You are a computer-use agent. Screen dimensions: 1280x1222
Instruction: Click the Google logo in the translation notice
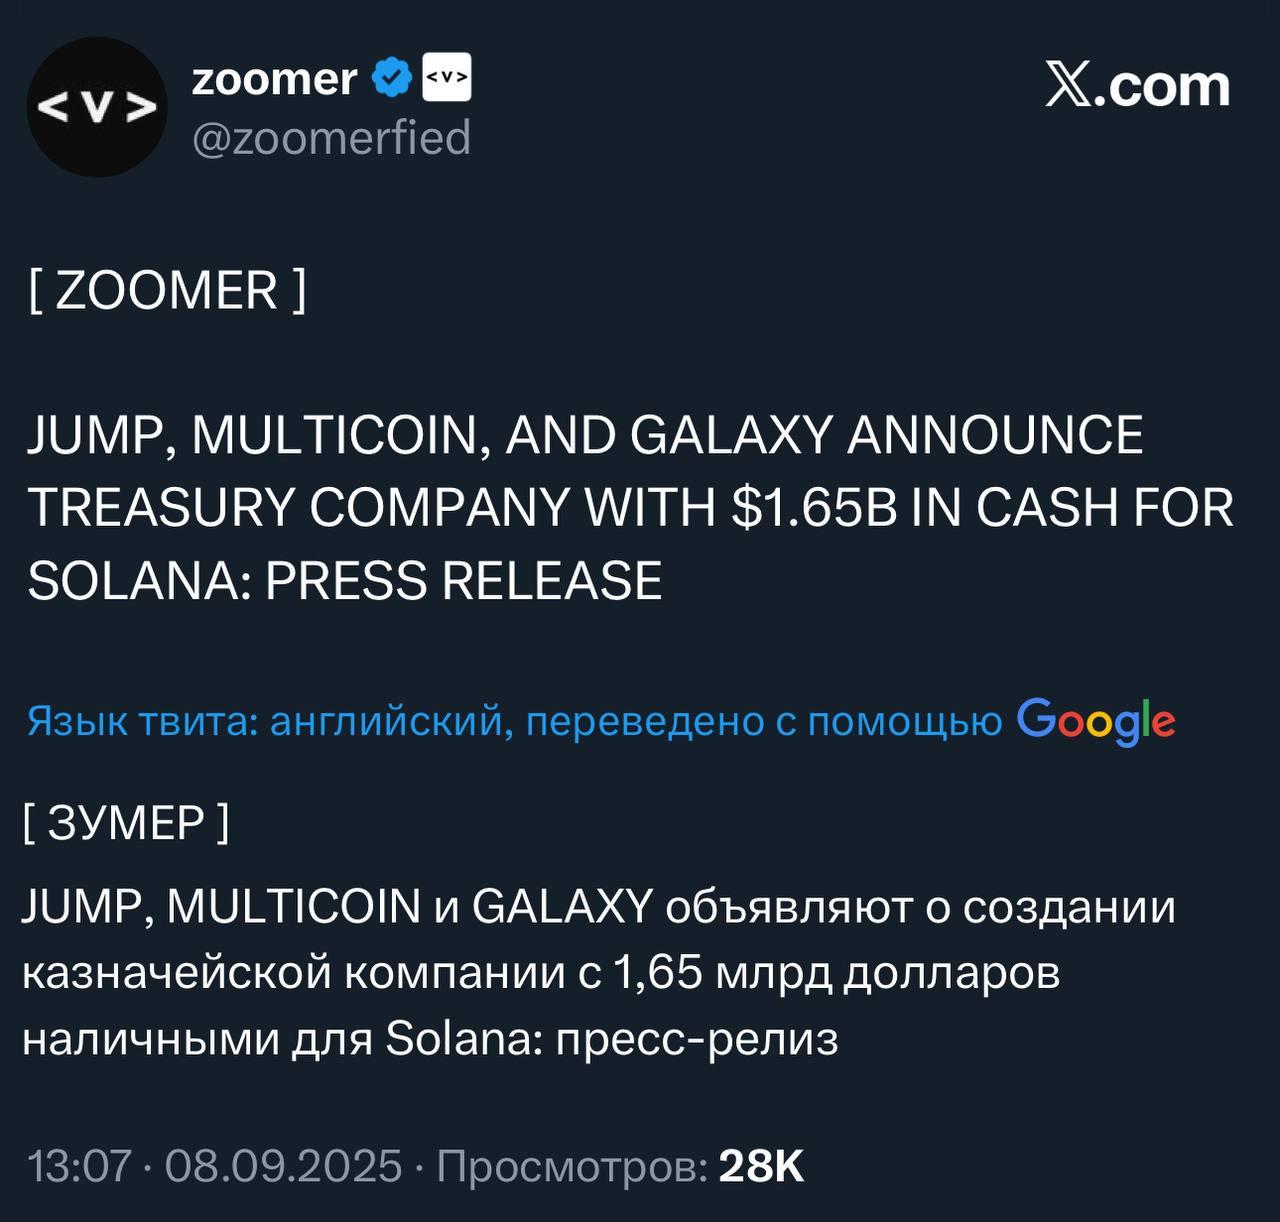tap(1096, 721)
